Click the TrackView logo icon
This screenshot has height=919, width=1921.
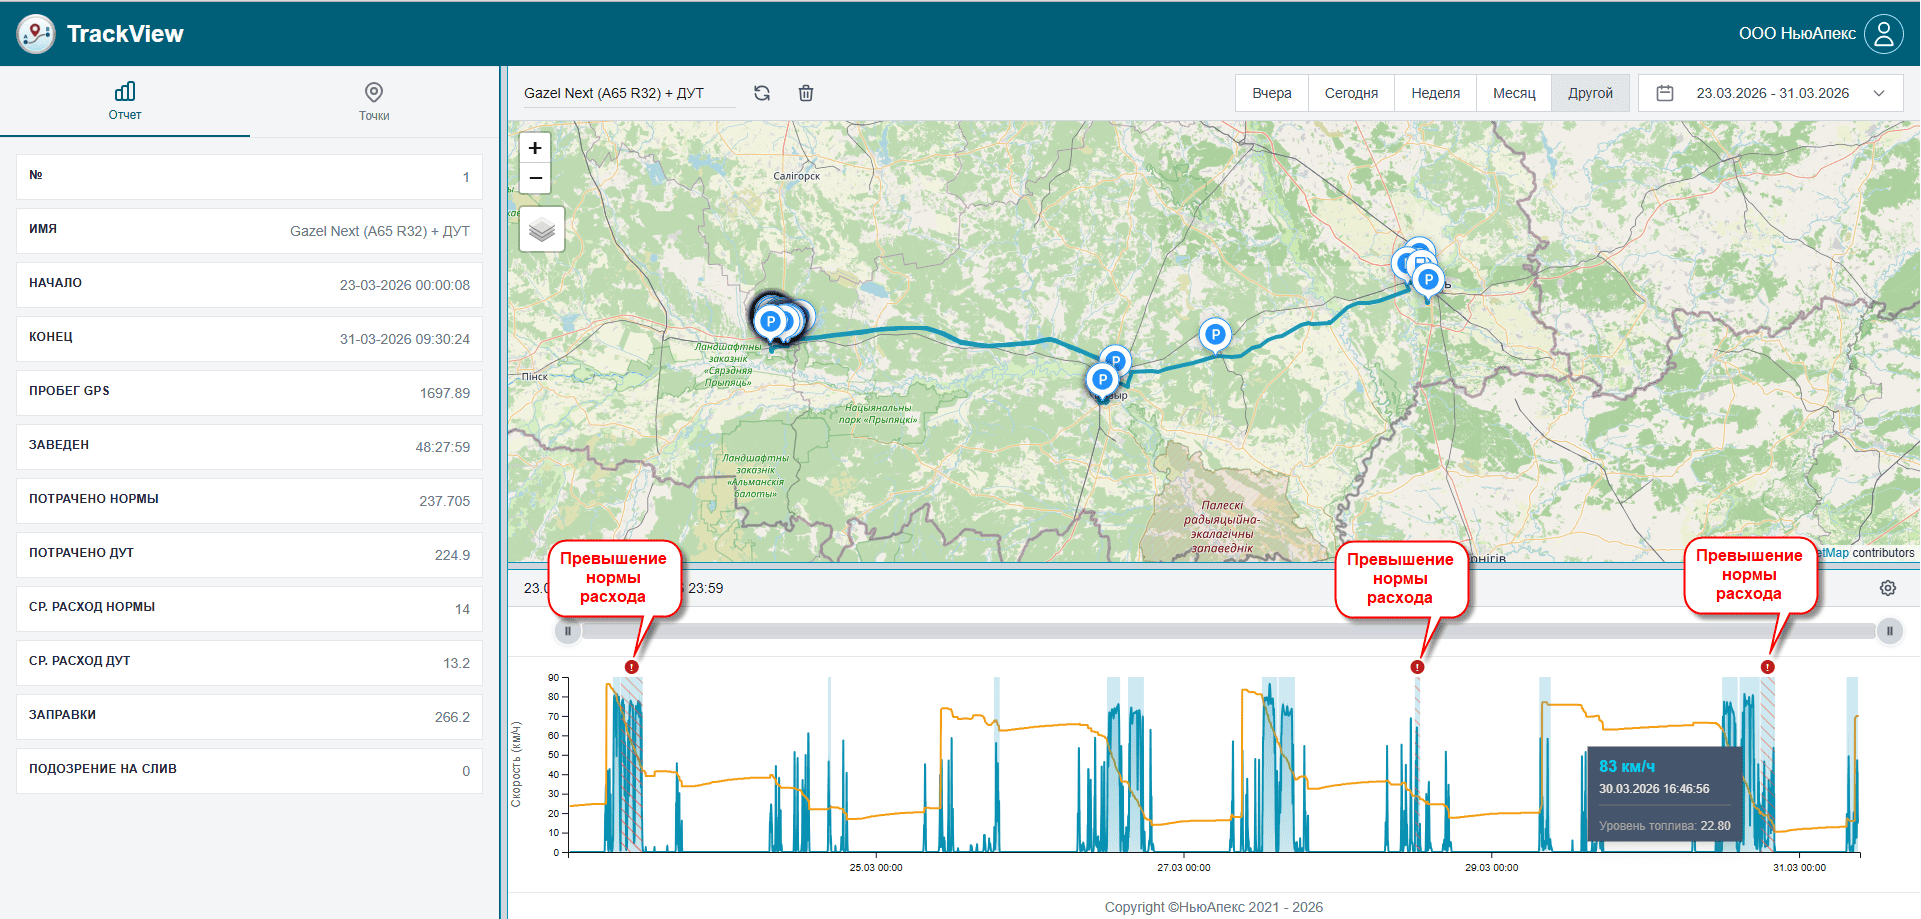[36, 34]
